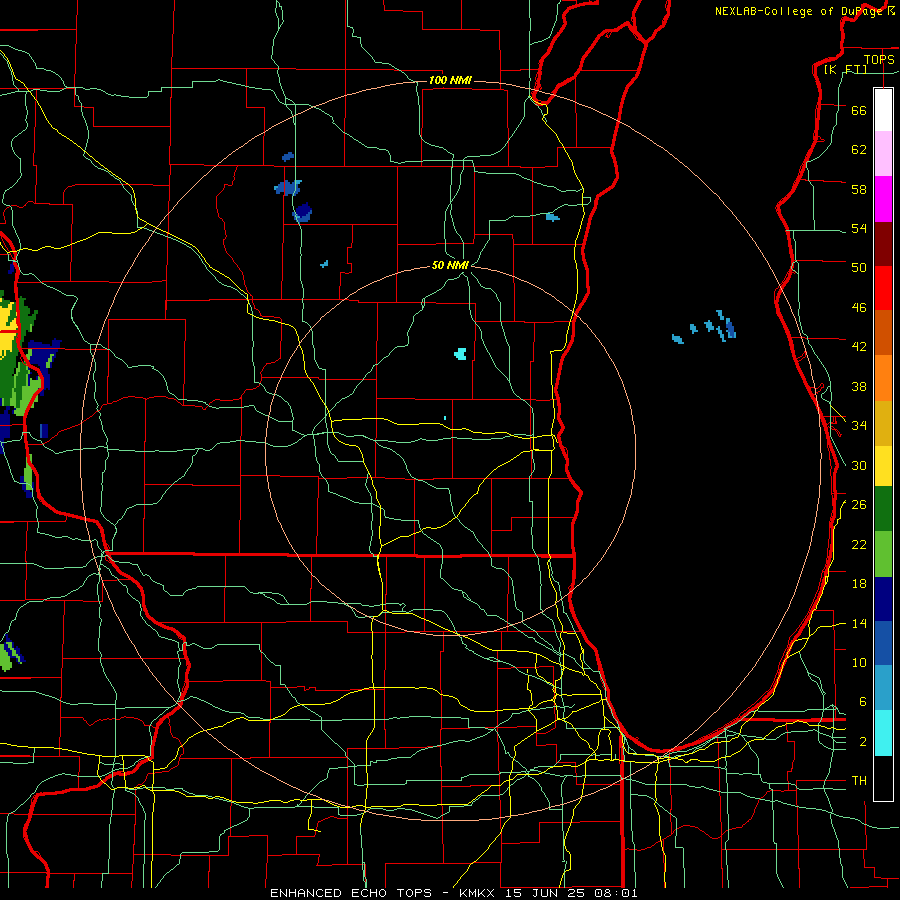Click the 58 value on the legend scale
Image resolution: width=900 pixels, height=900 pixels.
point(859,189)
